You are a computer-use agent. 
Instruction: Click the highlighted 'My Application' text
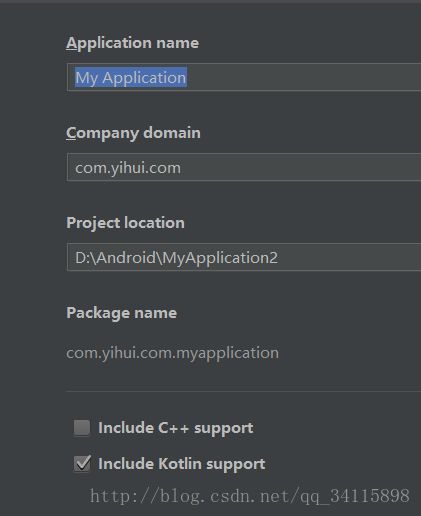131,78
